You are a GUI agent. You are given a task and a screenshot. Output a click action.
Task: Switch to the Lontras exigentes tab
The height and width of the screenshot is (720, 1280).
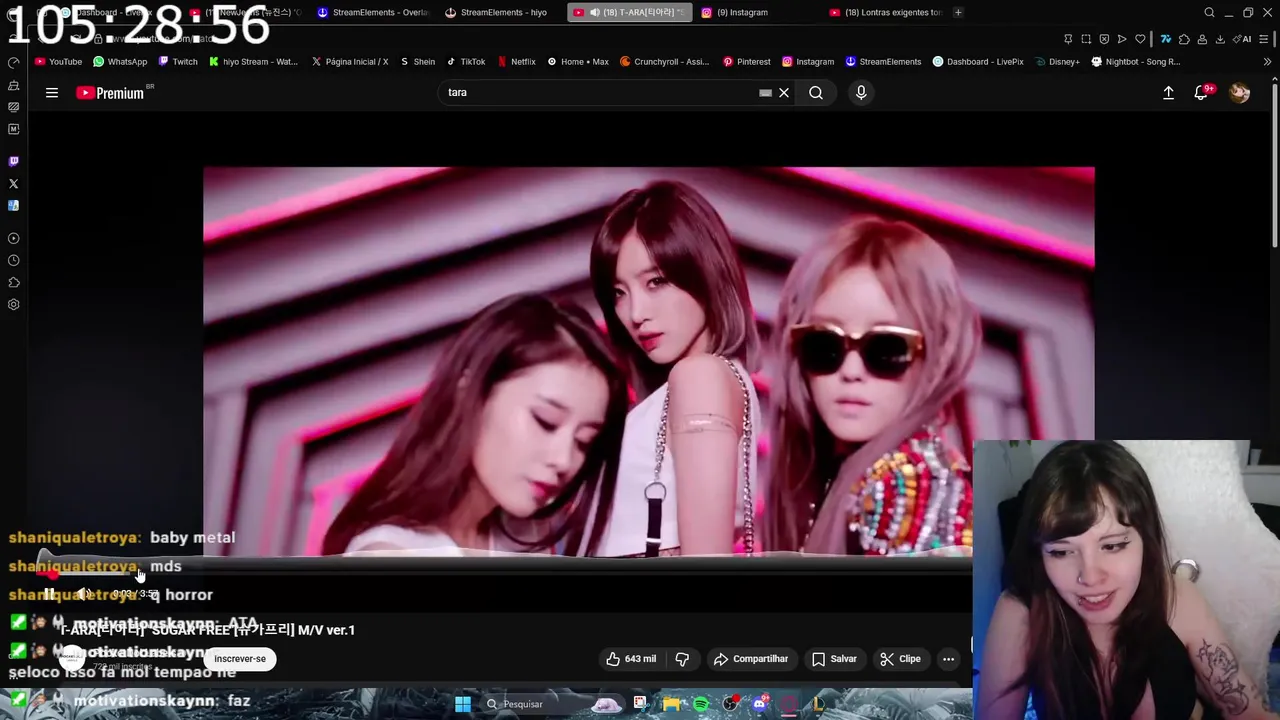click(x=886, y=12)
